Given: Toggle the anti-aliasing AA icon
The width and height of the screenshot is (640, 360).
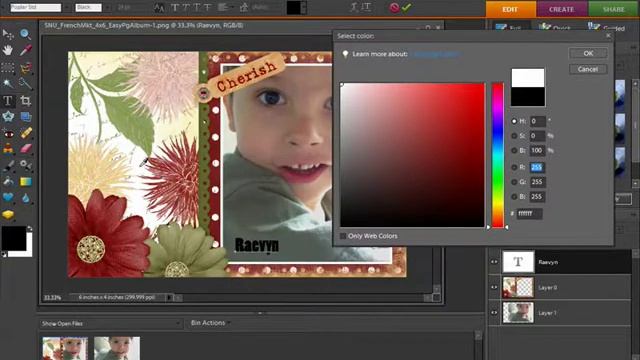Looking at the screenshot, I should pyautogui.click(x=159, y=7).
